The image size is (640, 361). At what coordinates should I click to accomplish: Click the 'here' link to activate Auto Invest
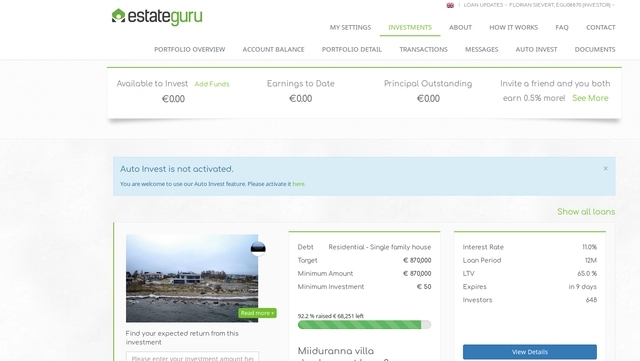[298, 184]
